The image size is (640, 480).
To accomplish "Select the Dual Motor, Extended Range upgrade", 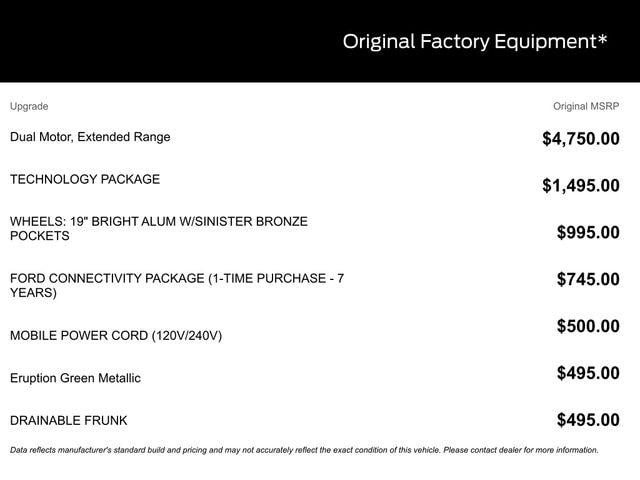I will point(90,137).
